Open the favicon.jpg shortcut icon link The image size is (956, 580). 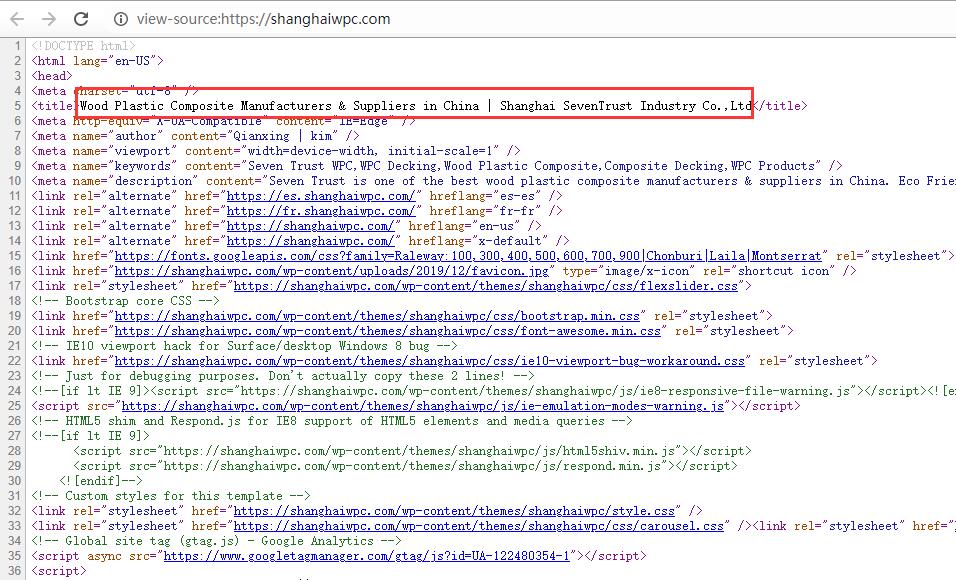[332, 271]
